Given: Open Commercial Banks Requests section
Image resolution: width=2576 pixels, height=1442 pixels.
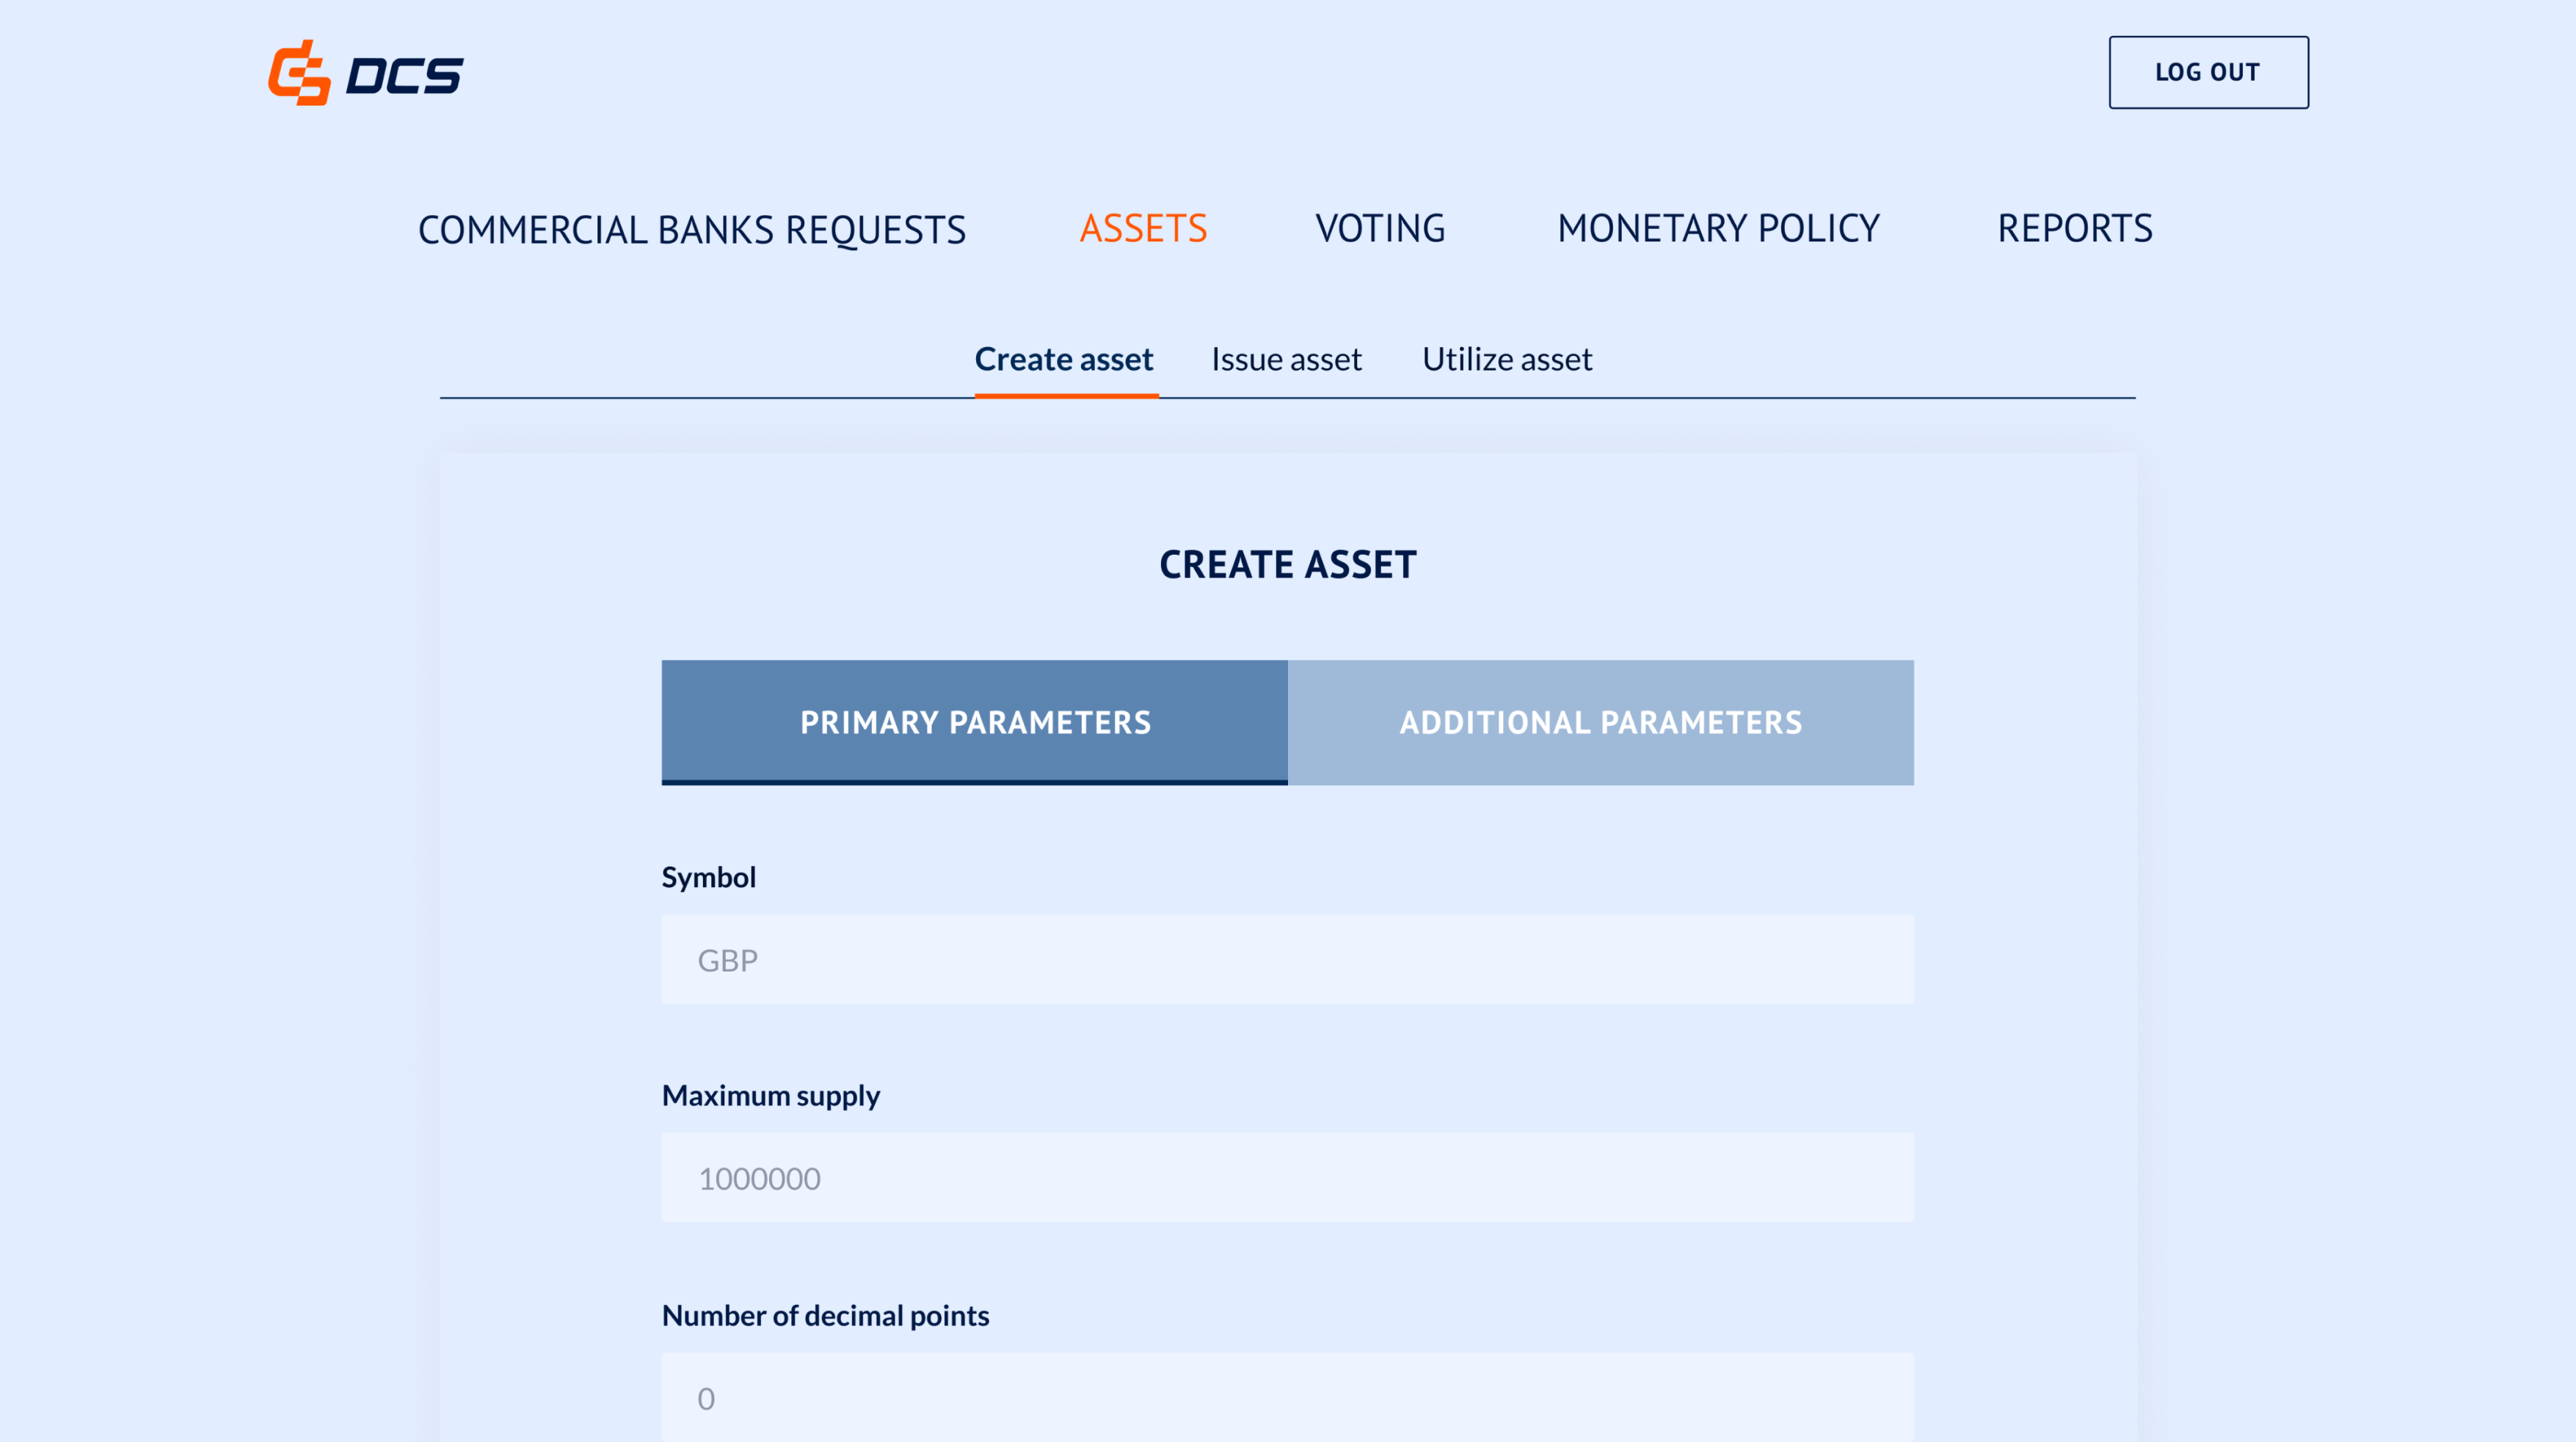Looking at the screenshot, I should pos(692,229).
